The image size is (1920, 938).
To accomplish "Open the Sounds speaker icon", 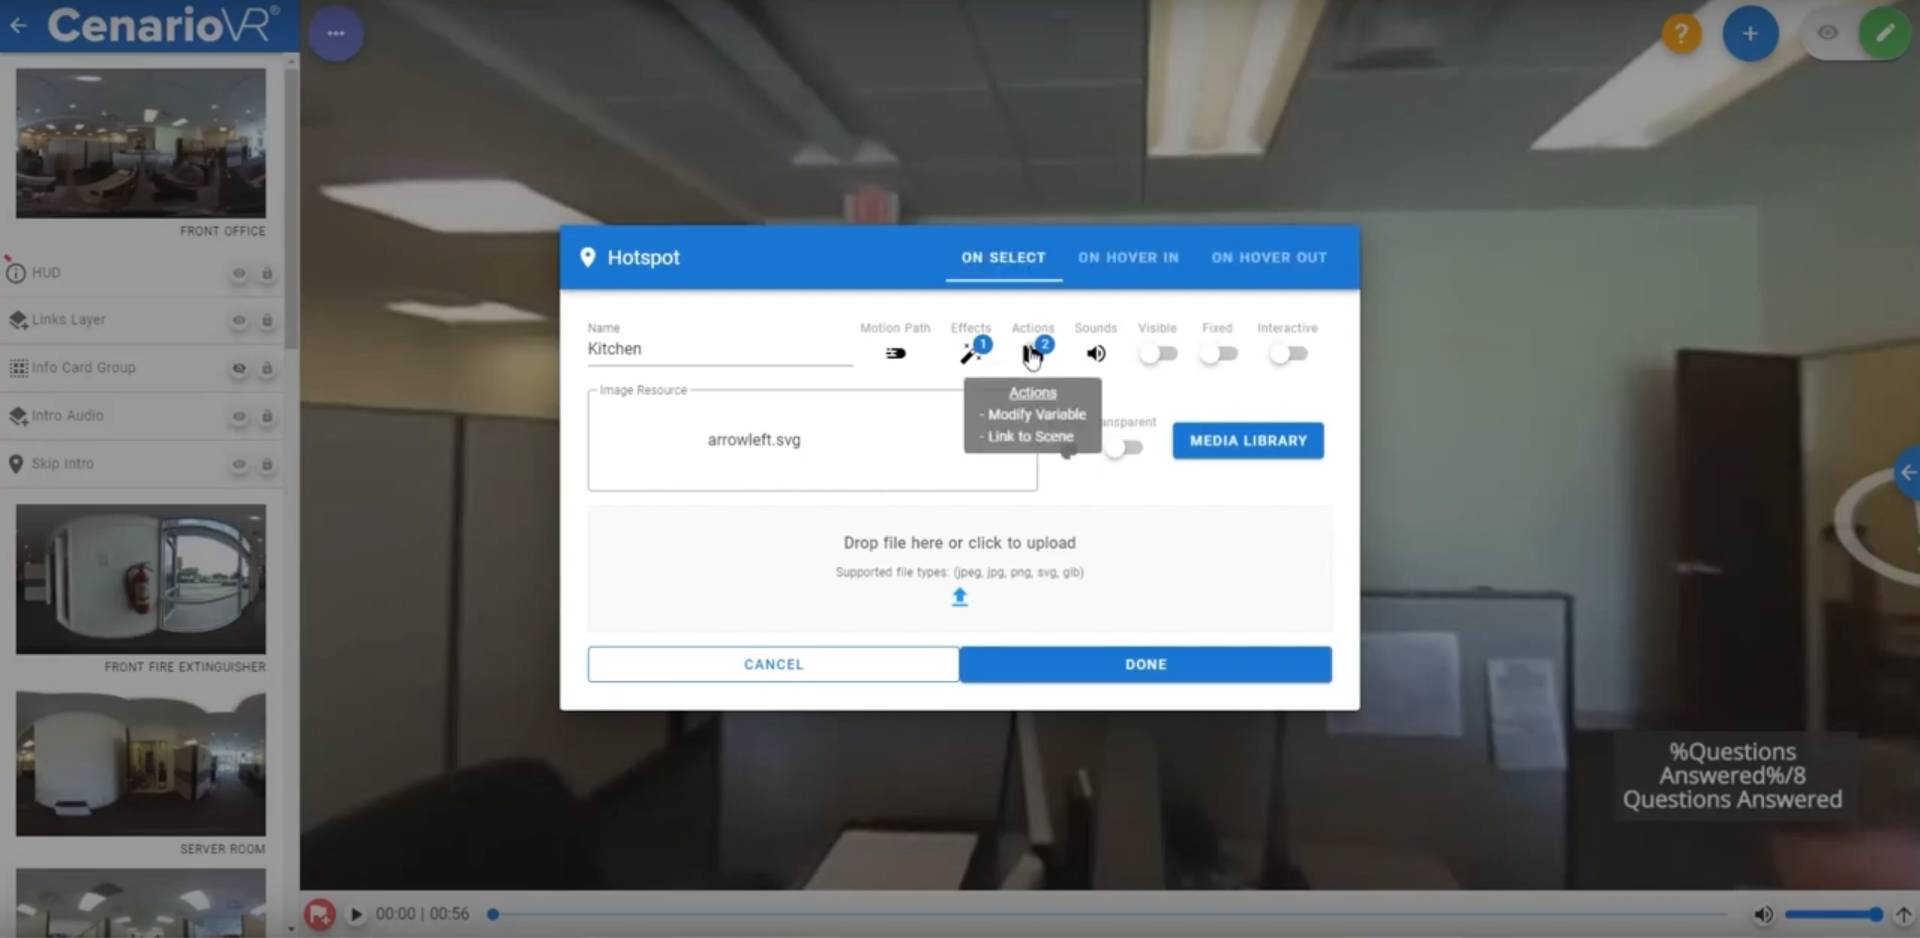I will coord(1096,353).
